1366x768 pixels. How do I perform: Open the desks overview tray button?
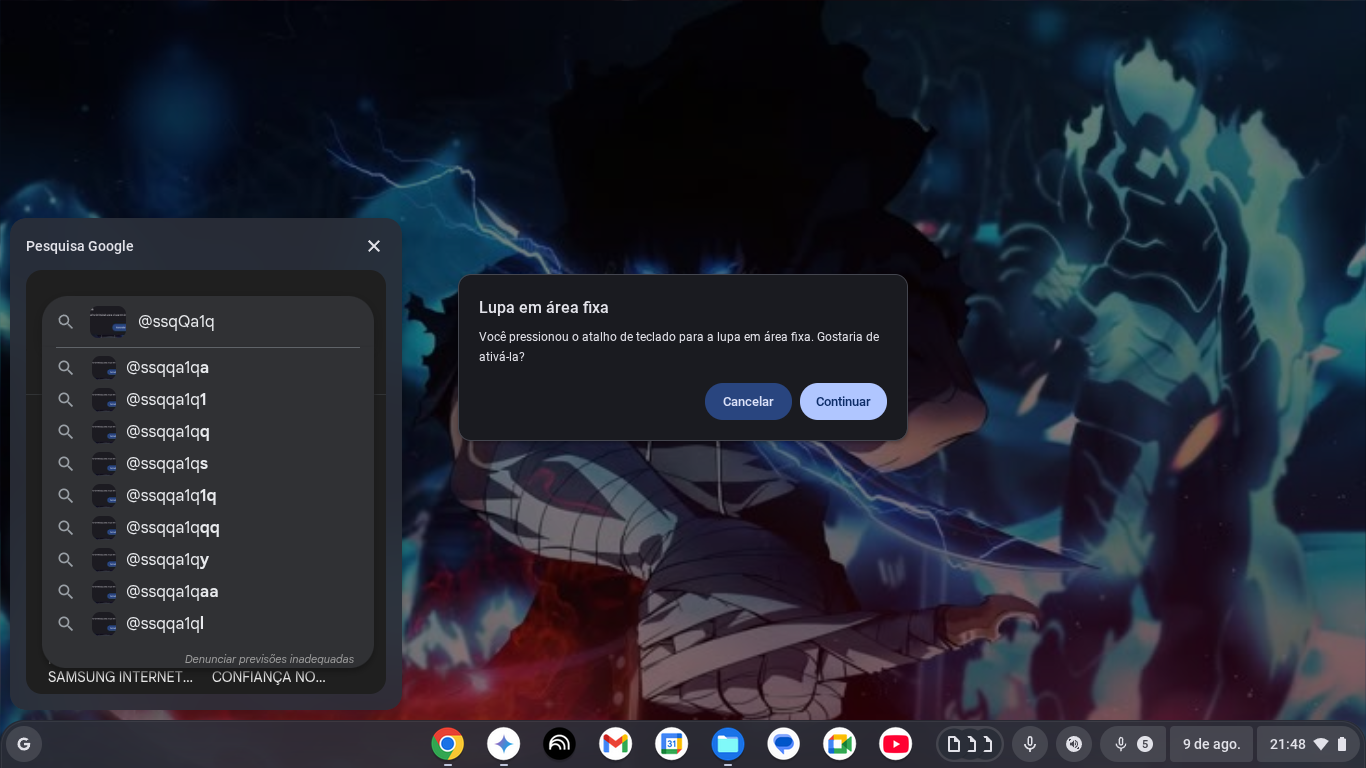[970, 744]
